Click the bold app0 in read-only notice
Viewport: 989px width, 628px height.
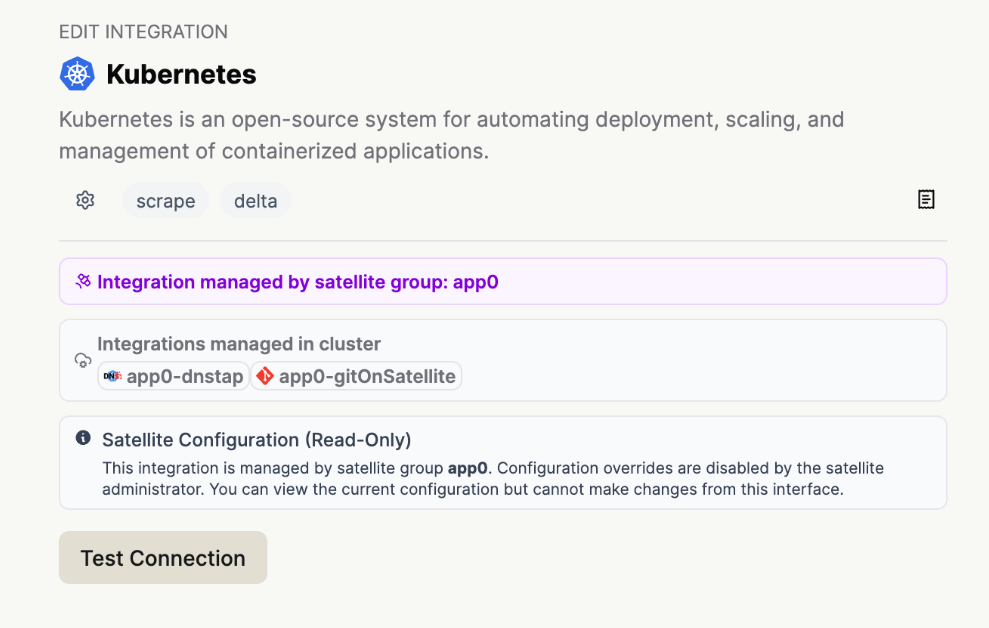point(467,468)
